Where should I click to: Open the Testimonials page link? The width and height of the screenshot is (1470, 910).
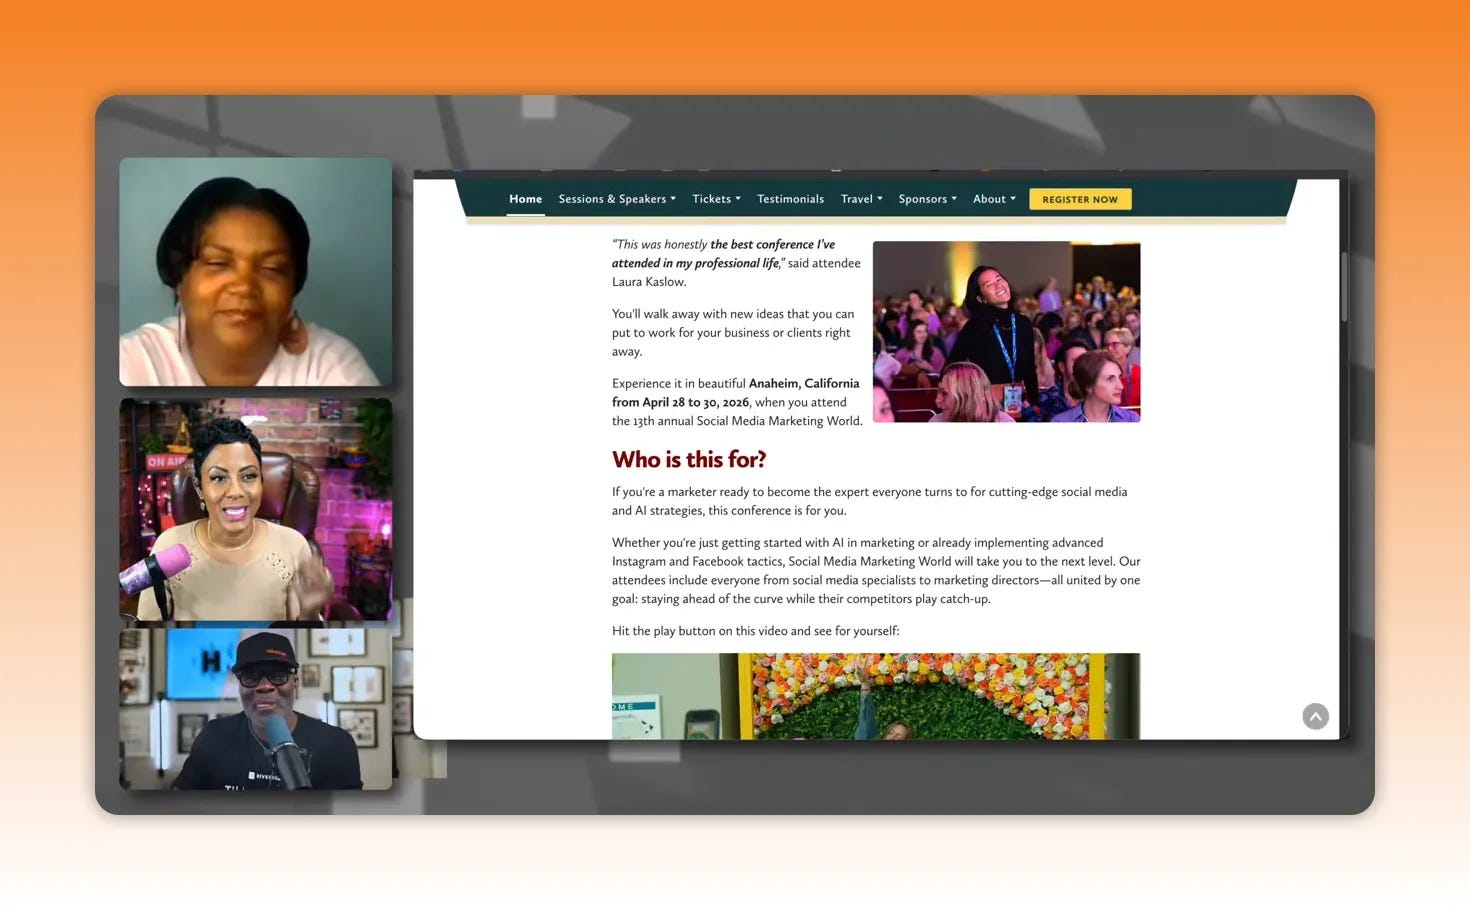pyautogui.click(x=790, y=199)
